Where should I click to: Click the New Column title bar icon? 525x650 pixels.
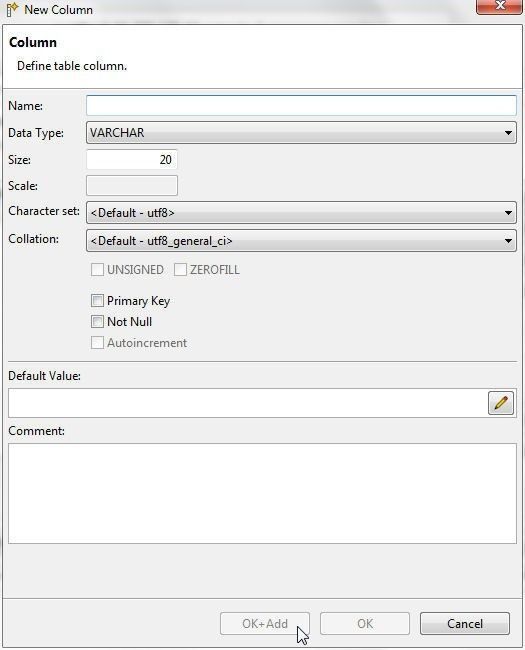(12, 10)
